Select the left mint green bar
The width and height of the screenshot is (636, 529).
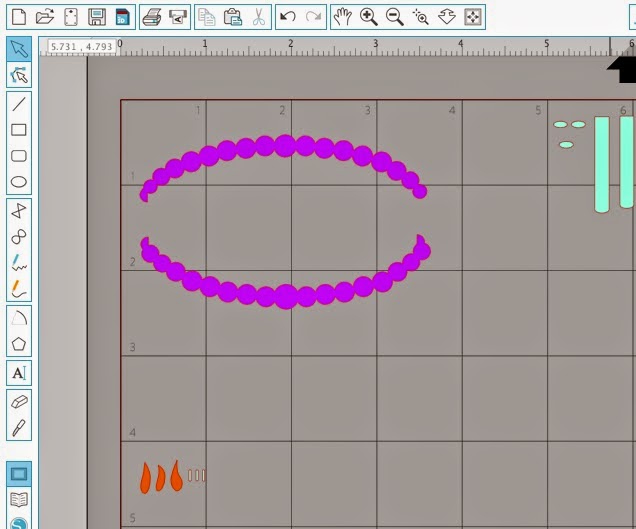coord(602,164)
